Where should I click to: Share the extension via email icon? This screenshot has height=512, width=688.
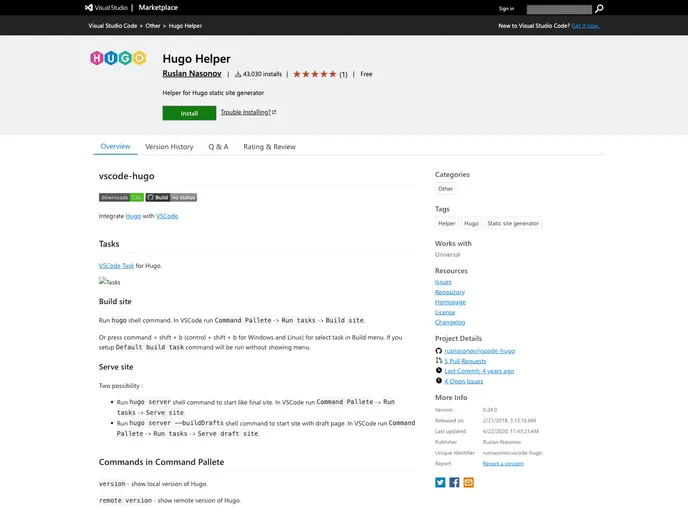point(469,483)
